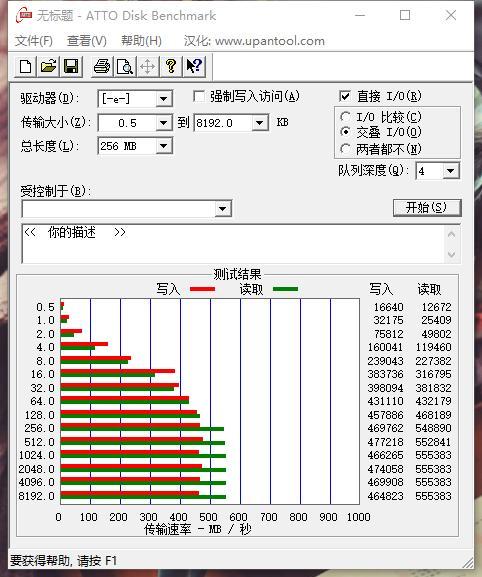Click the 1024.0 row label in chart
Image resolution: width=482 pixels, height=577 pixels.
pos(37,455)
